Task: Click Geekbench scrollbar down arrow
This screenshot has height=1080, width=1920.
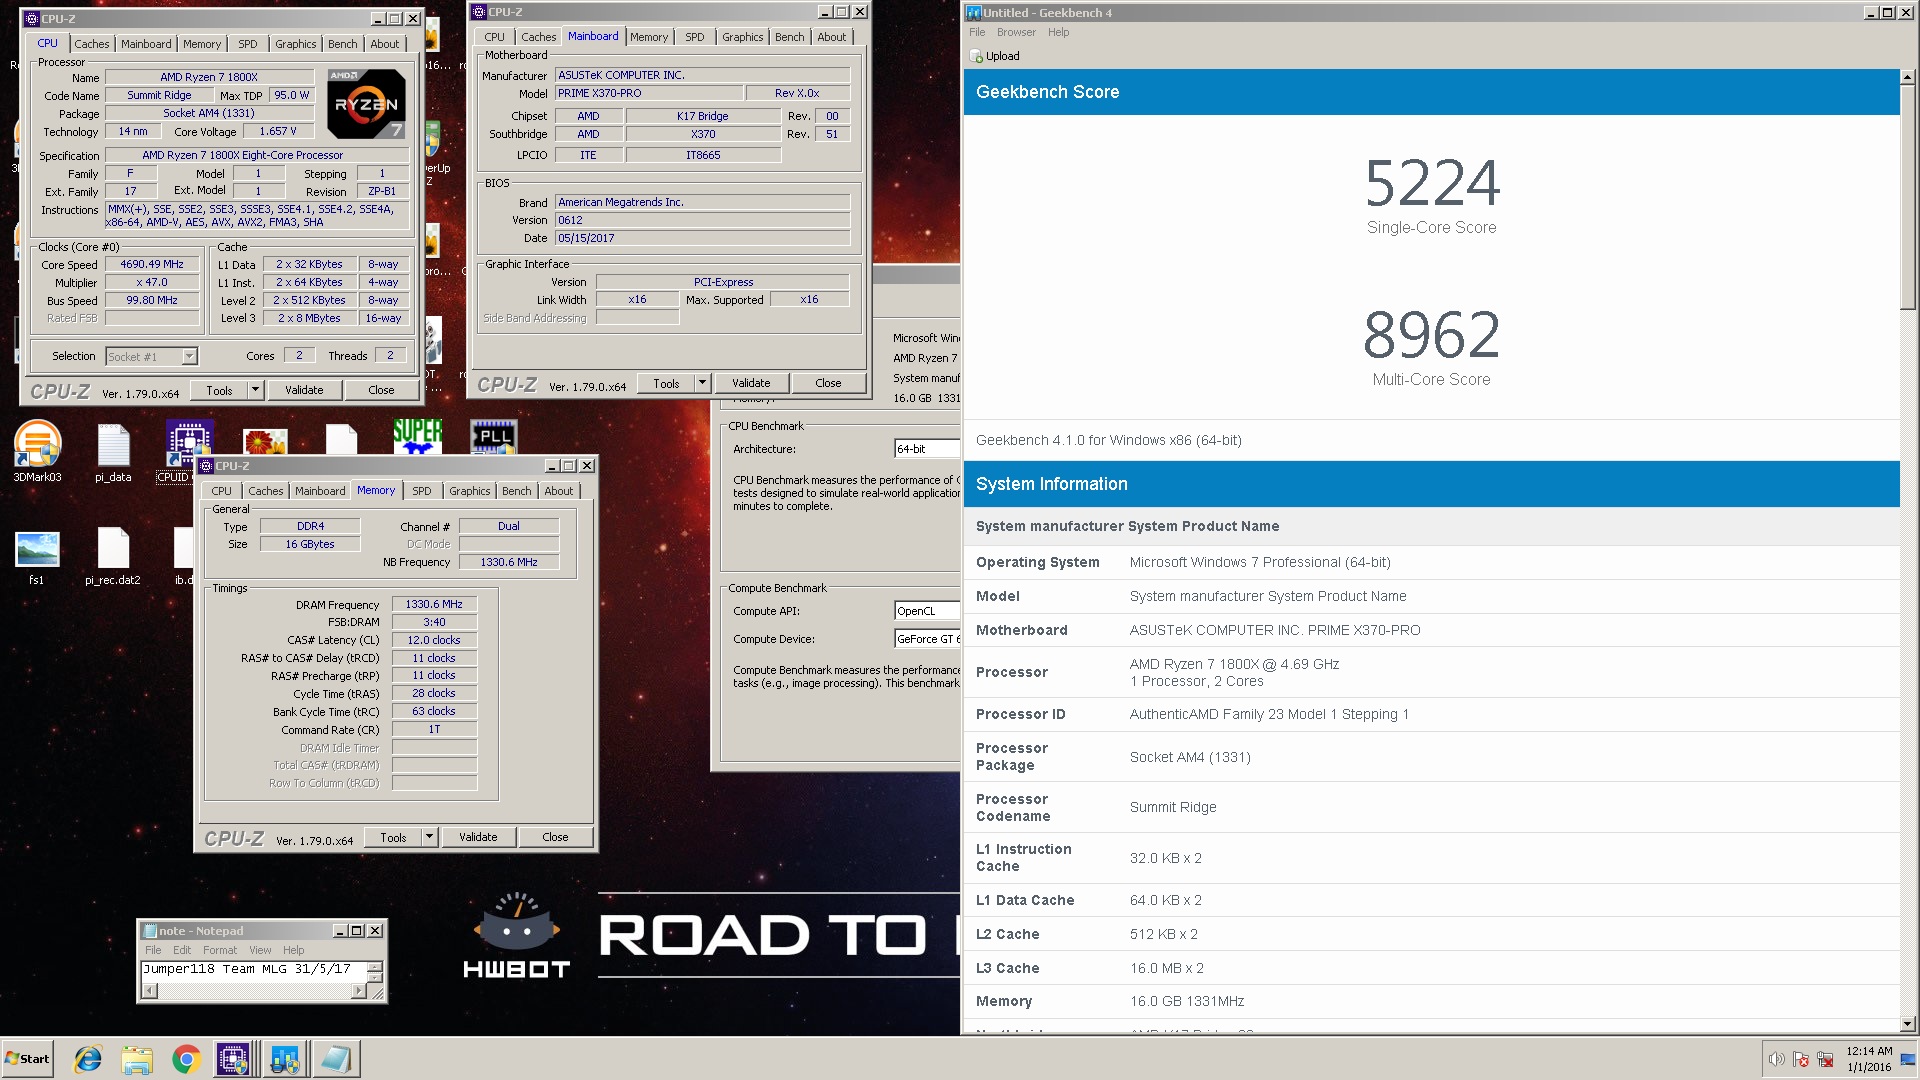Action: click(x=1908, y=1024)
